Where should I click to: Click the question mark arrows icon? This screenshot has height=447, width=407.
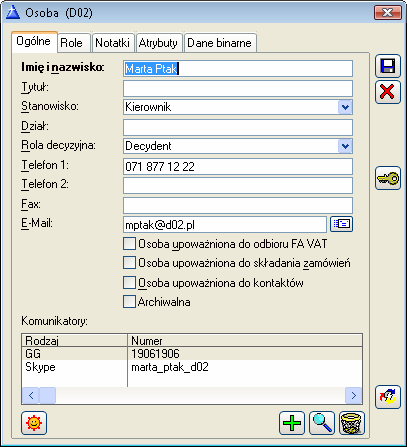(388, 397)
